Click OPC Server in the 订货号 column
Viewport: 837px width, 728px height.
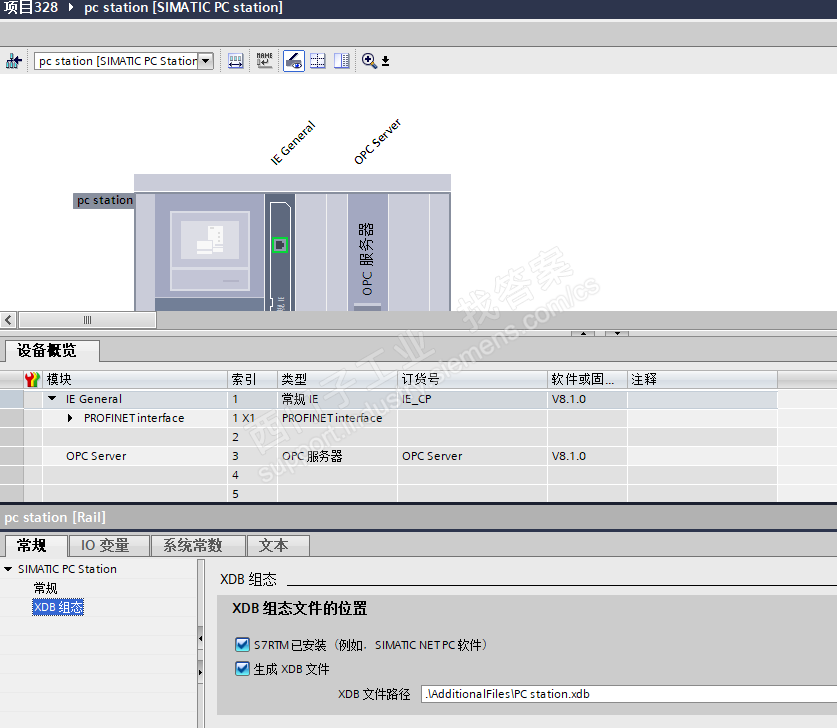click(472, 456)
